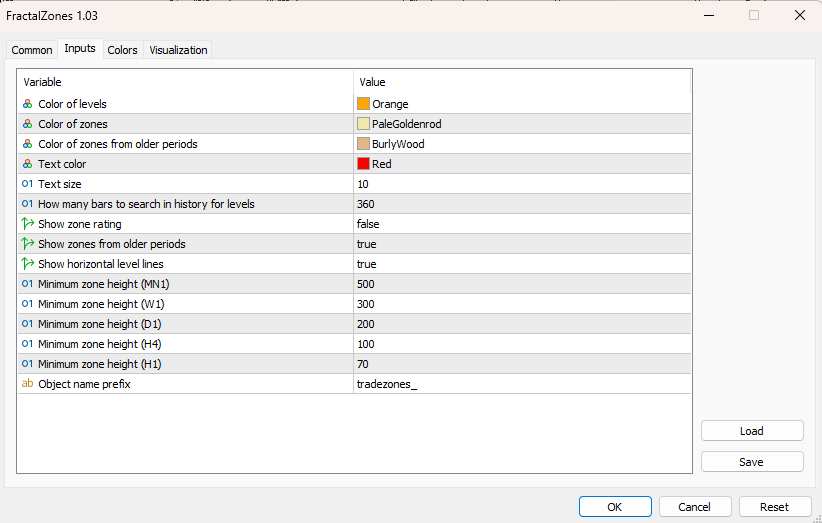The height and width of the screenshot is (523, 822).
Task: Click the color icon beside Text color
Action: (28, 164)
